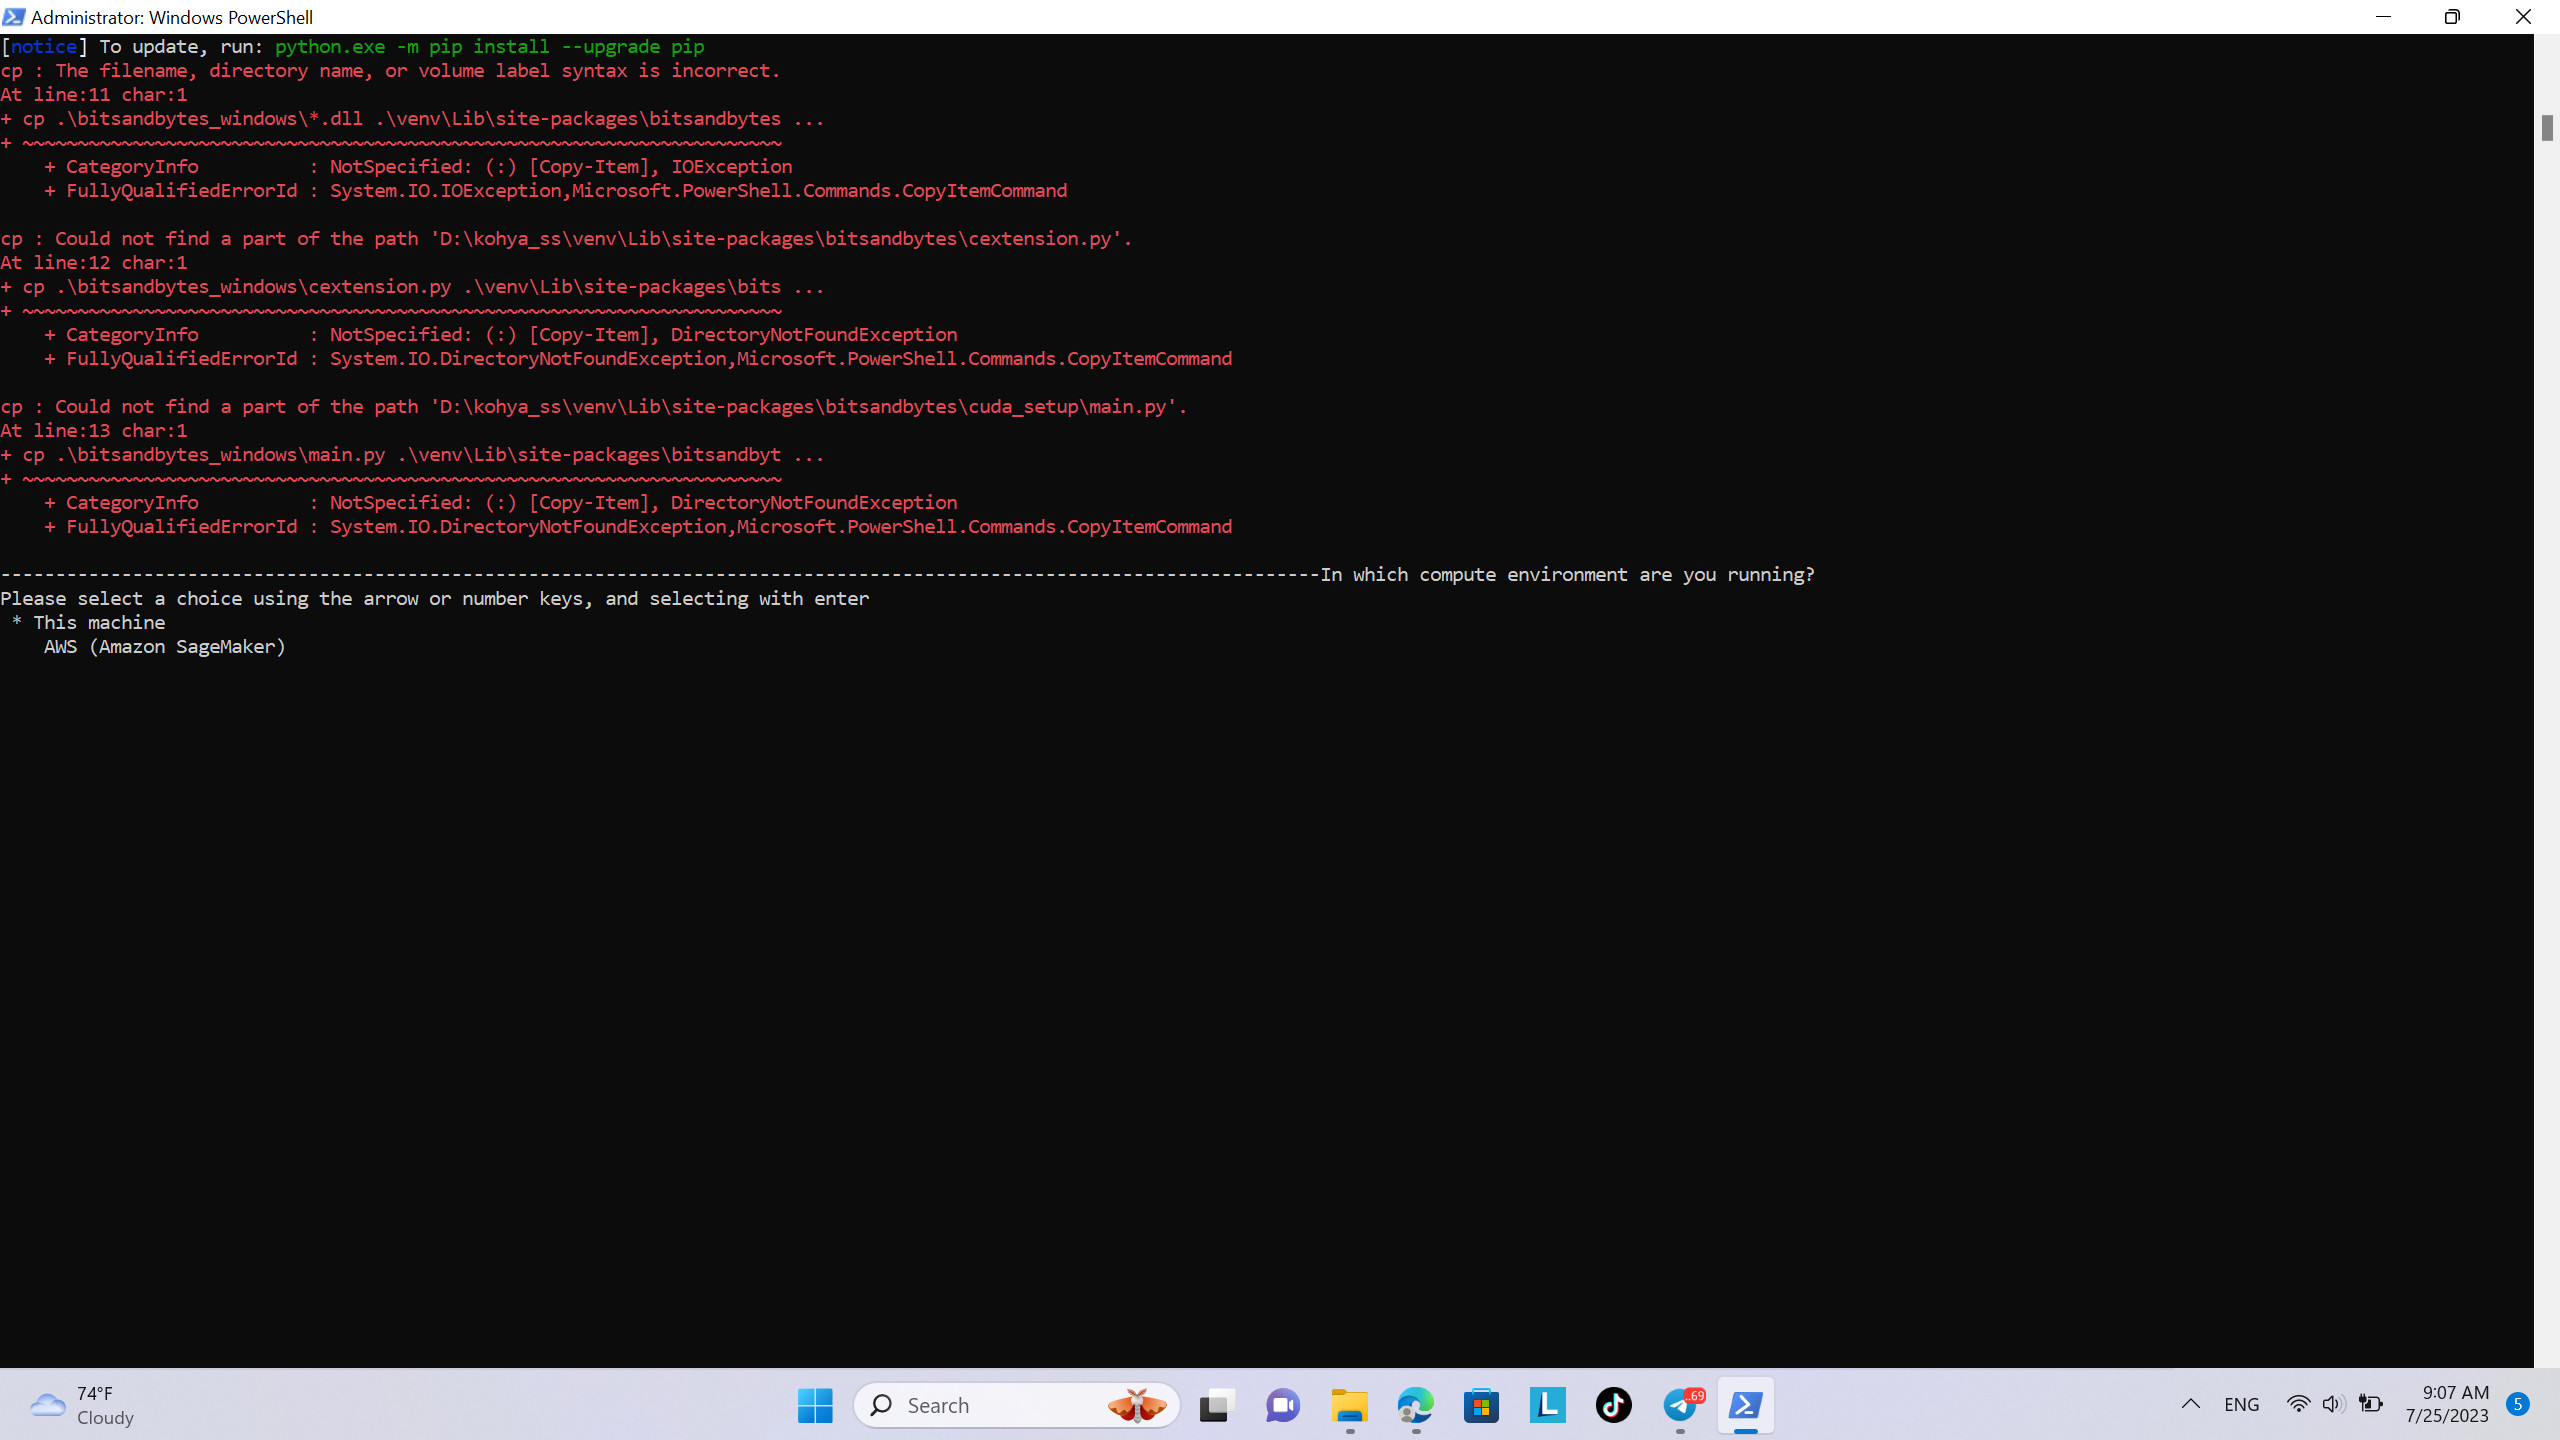This screenshot has height=1440, width=2560.
Task: Click the blue 'notice' text
Action: point(44,47)
